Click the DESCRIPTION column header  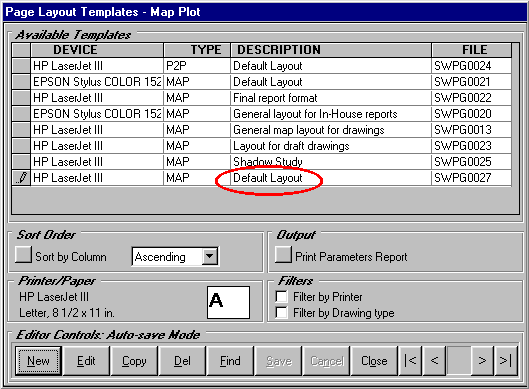(x=331, y=50)
